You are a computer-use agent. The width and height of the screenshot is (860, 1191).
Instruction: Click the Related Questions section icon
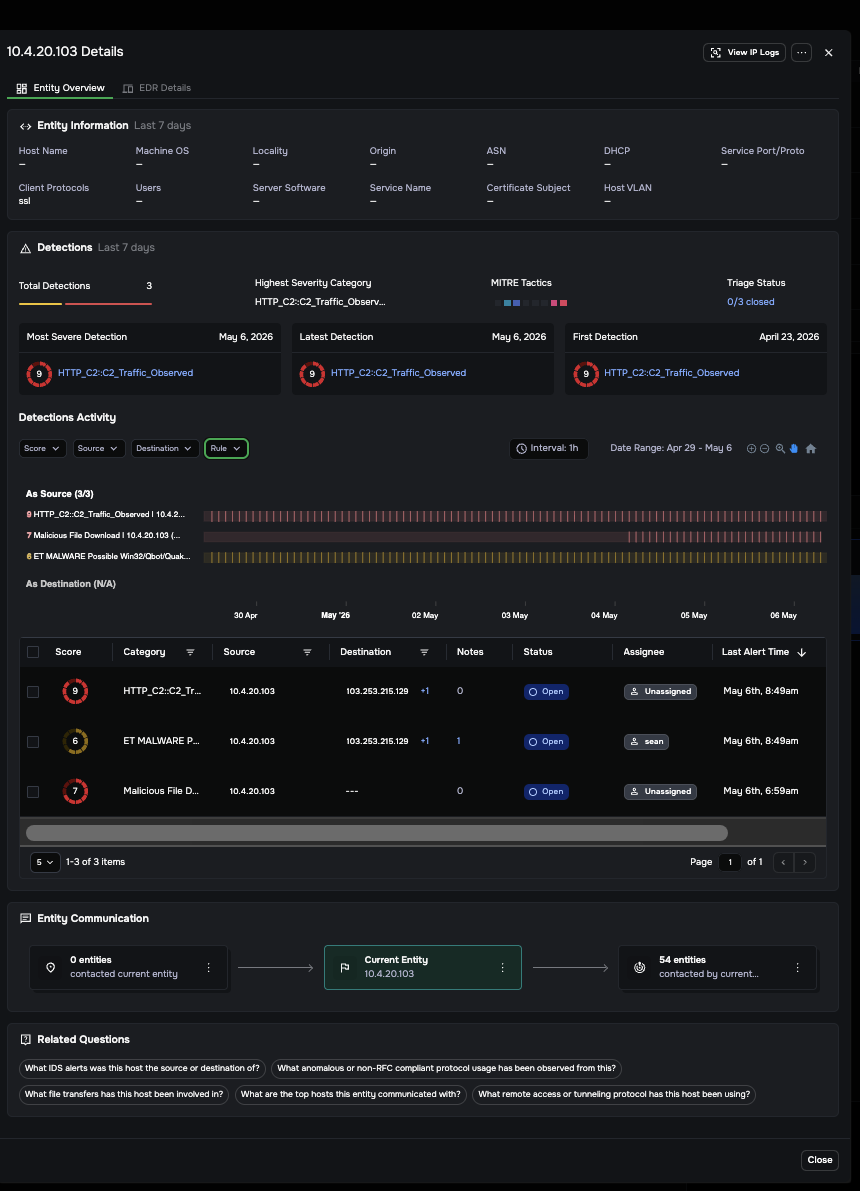click(x=25, y=1040)
